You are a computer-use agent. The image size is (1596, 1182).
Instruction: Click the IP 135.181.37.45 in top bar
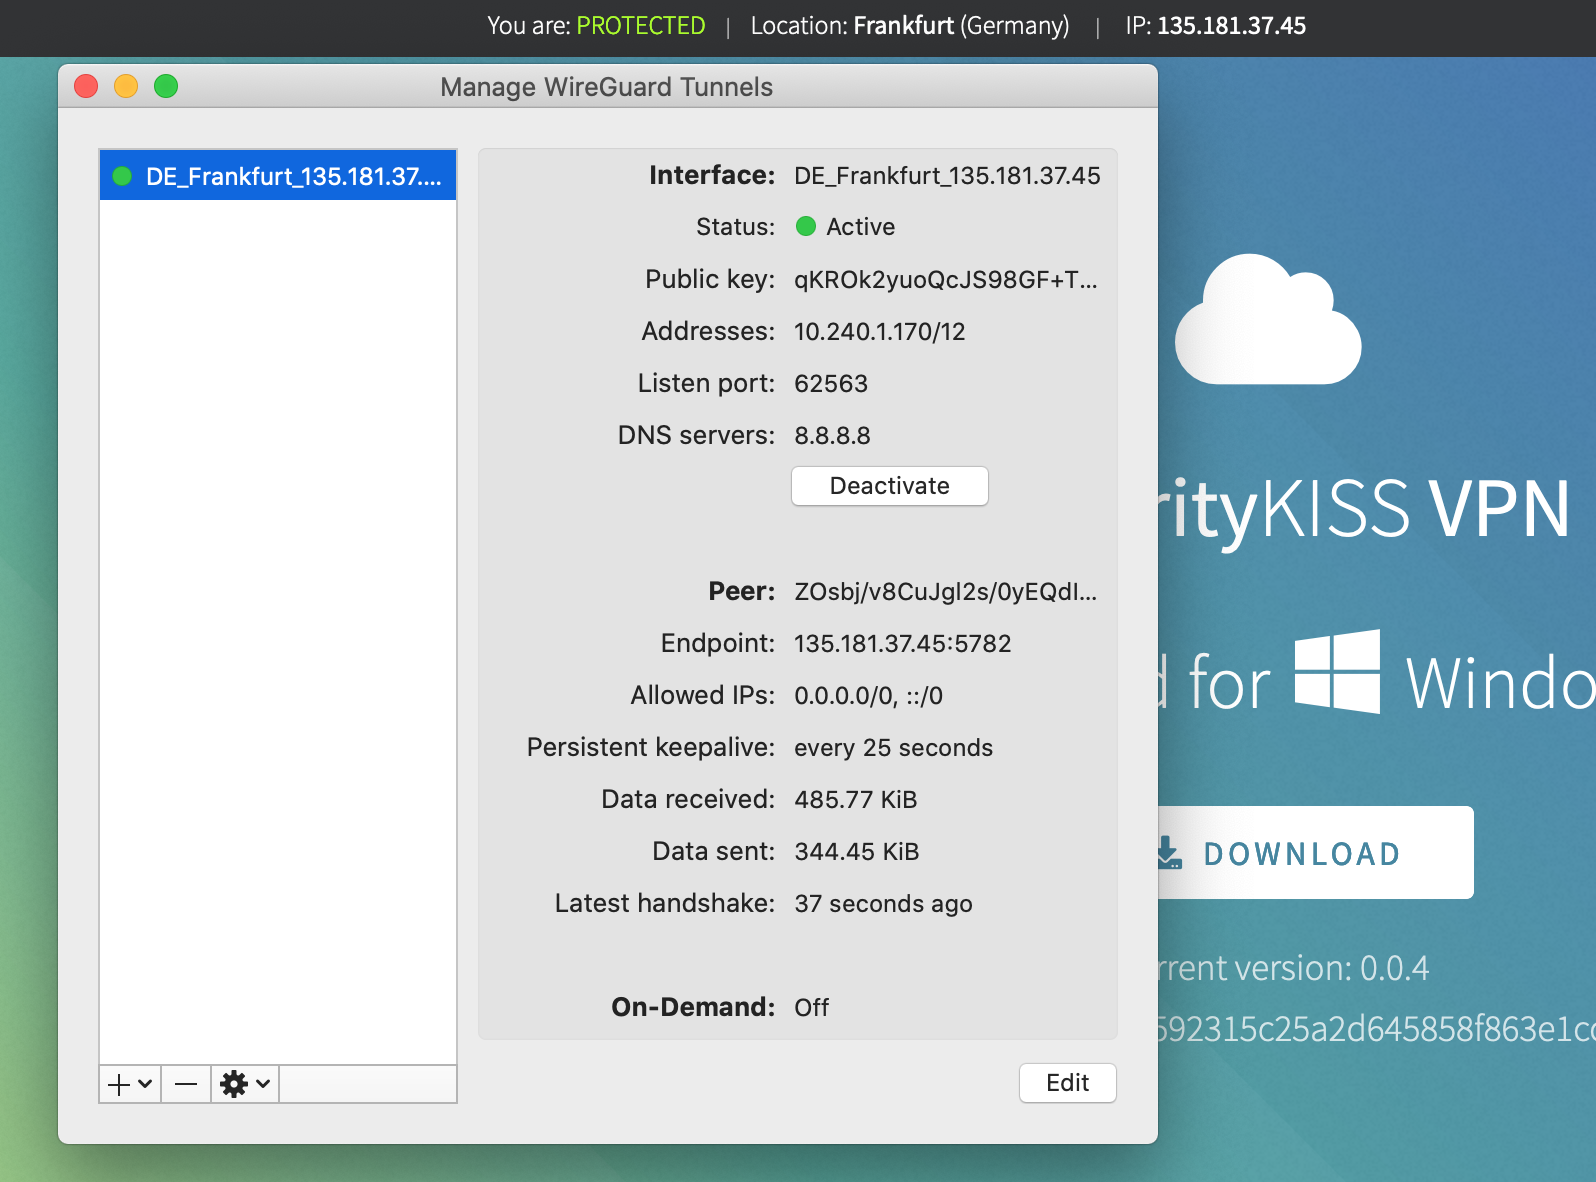click(x=1231, y=26)
